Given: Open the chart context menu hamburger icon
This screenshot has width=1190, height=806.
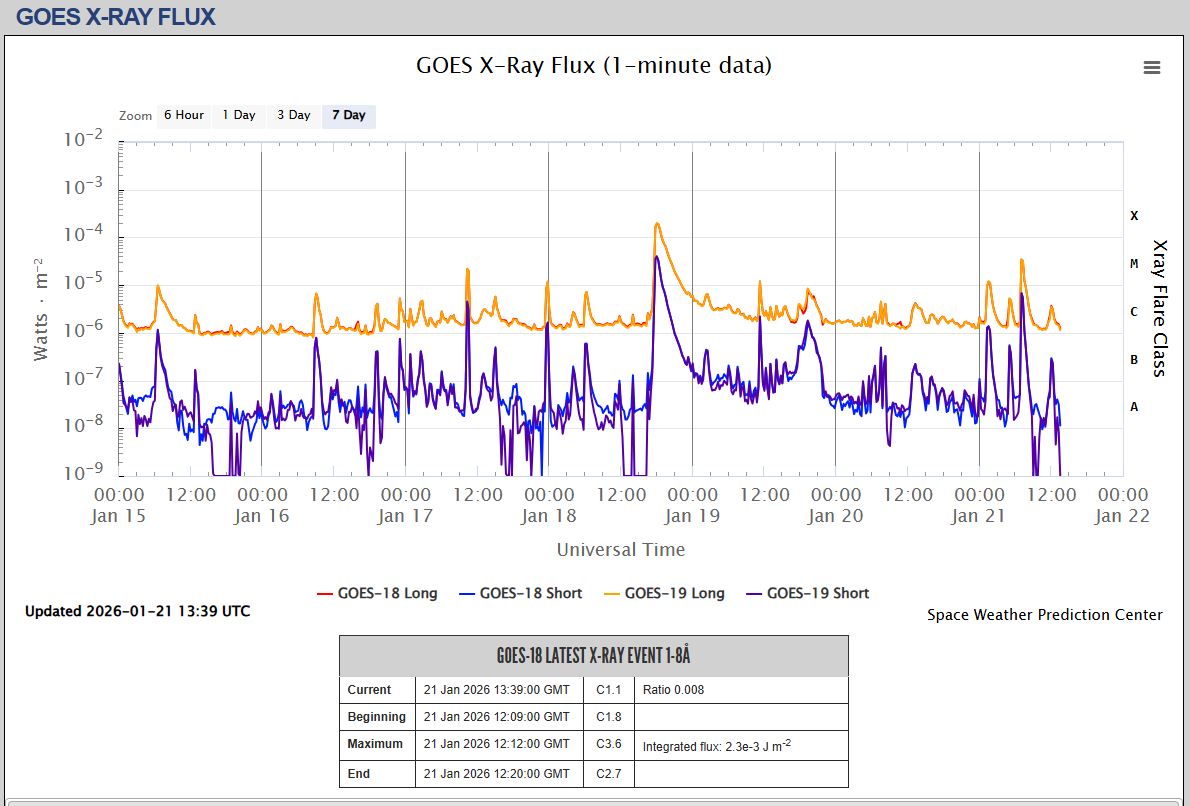Looking at the screenshot, I should [1152, 67].
